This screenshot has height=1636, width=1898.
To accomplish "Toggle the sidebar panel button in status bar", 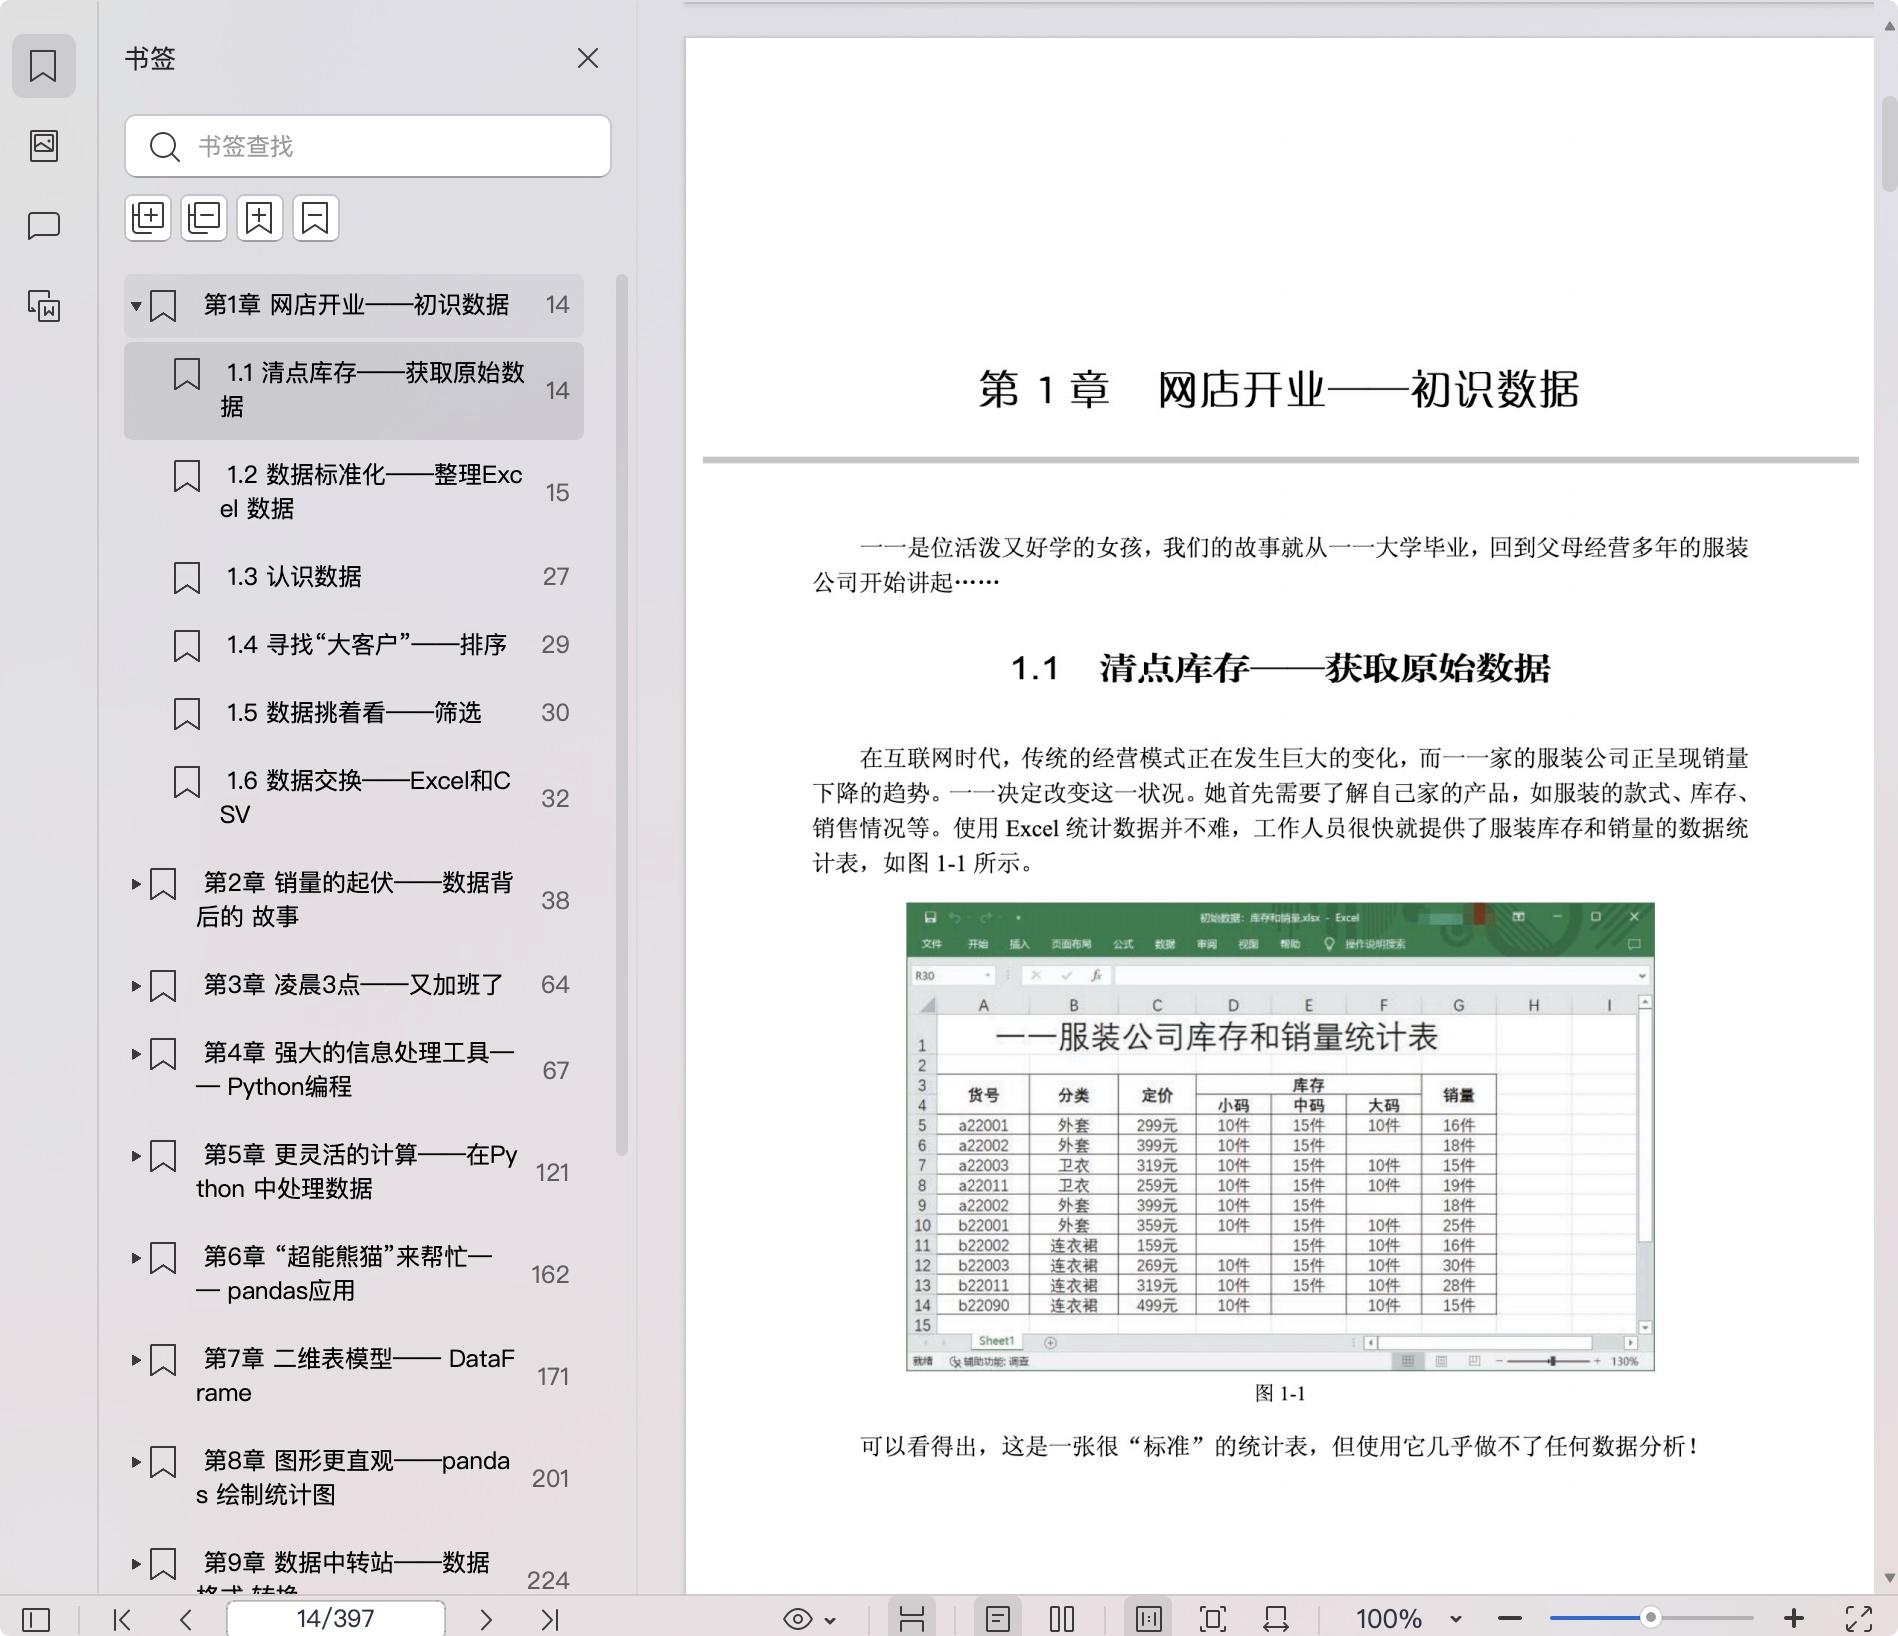I will 36,1619.
